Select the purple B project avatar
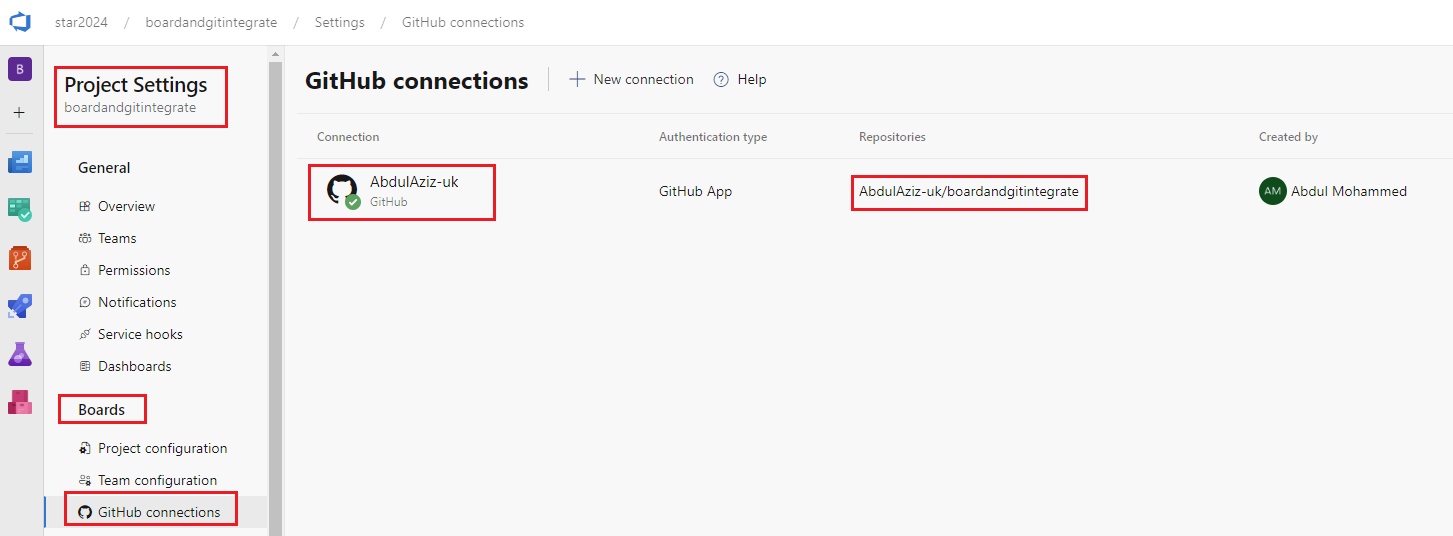The height and width of the screenshot is (536, 1453). tap(20, 69)
